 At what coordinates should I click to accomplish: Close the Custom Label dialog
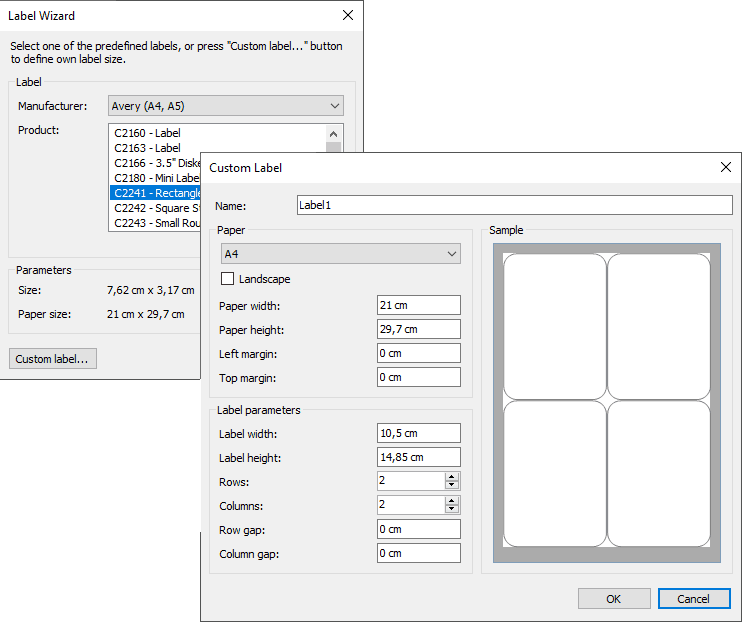pos(726,167)
